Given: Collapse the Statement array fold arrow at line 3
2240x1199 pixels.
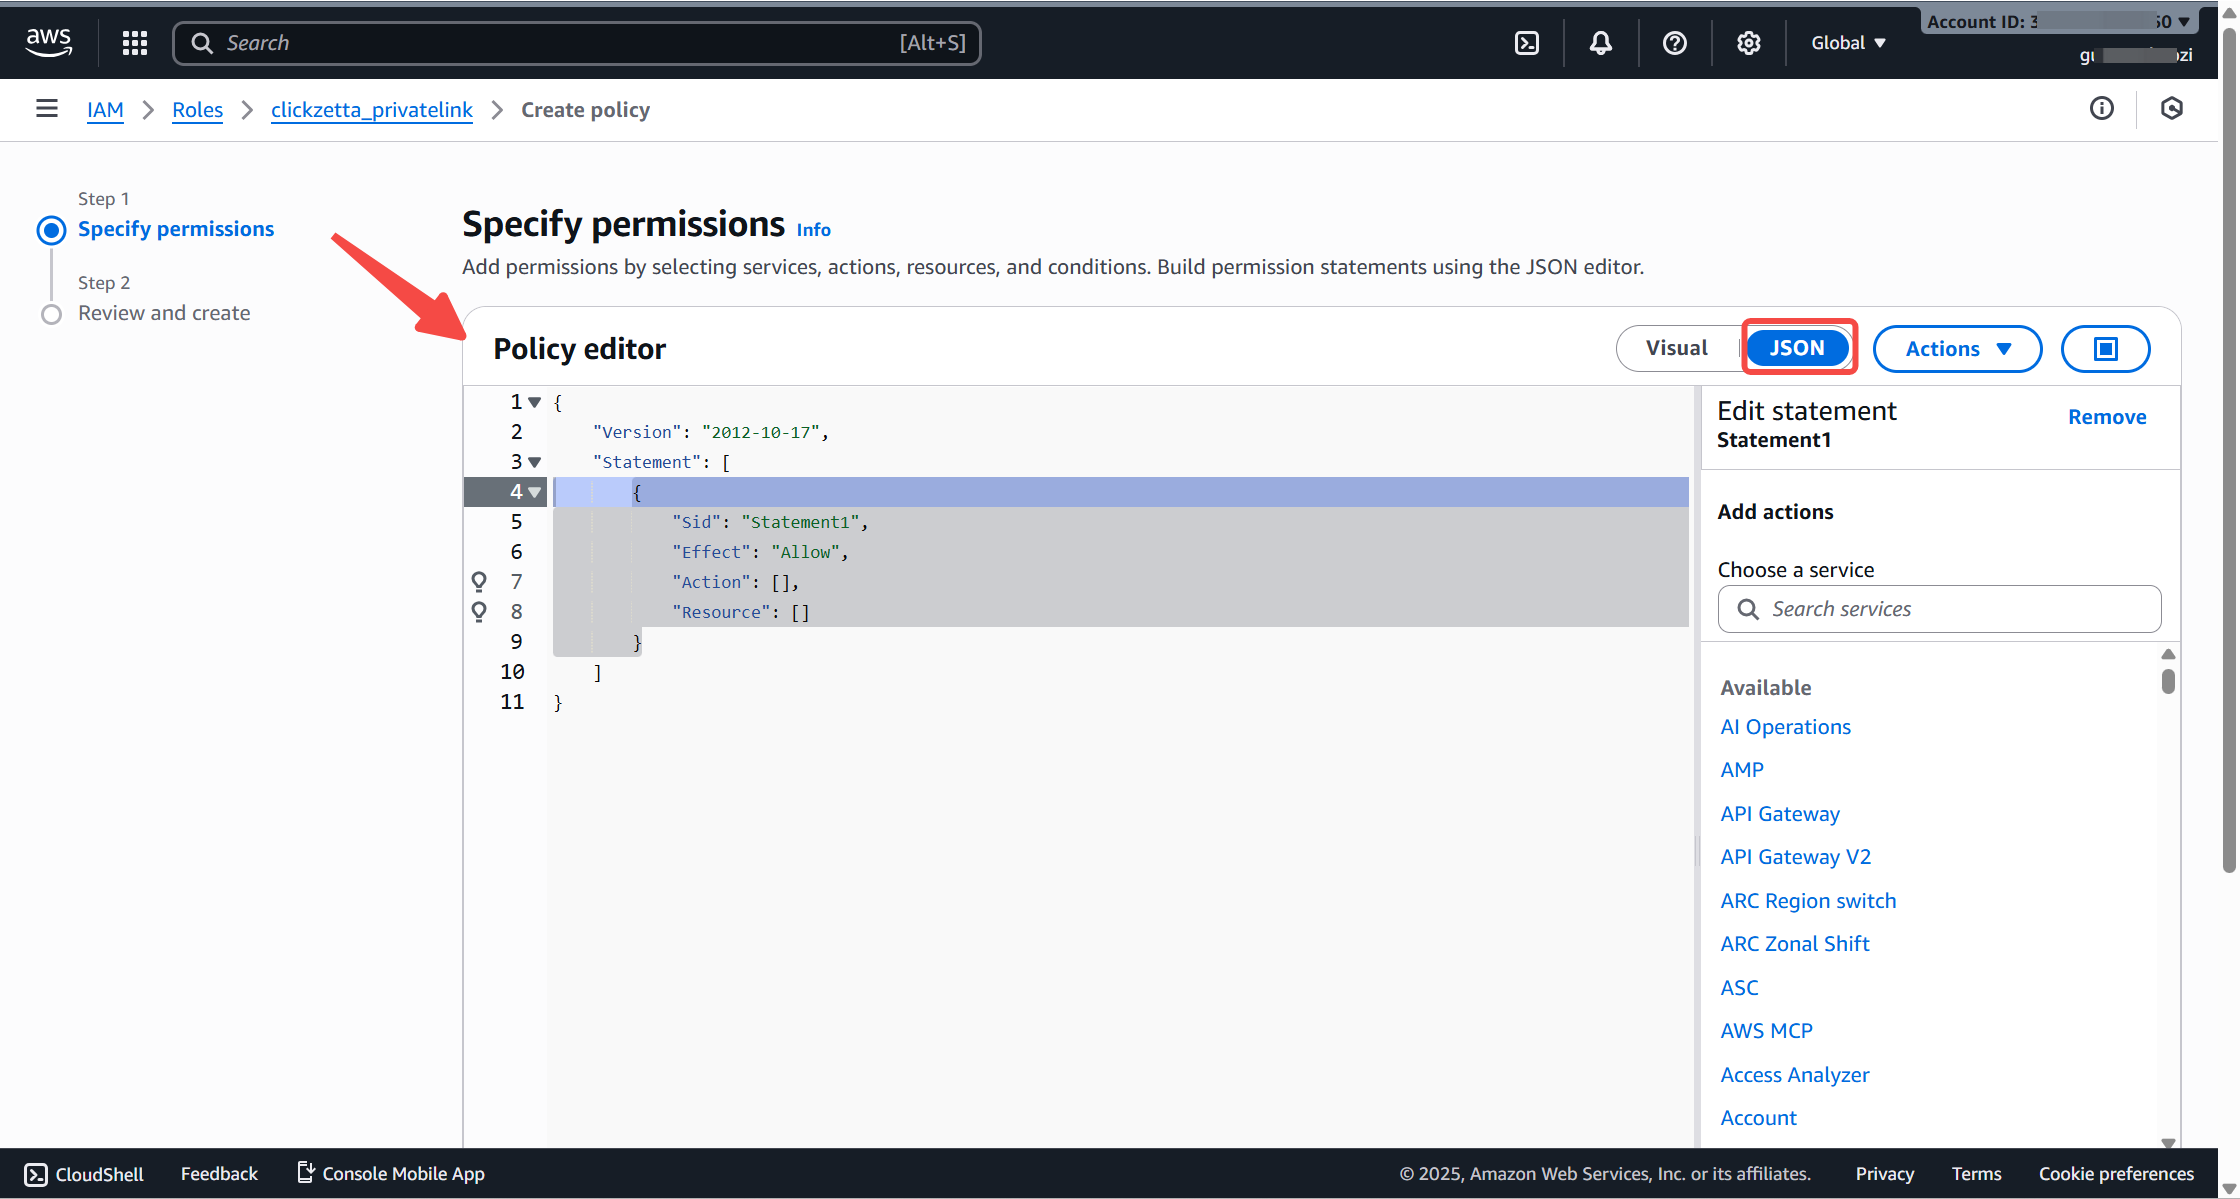Looking at the screenshot, I should click(535, 462).
